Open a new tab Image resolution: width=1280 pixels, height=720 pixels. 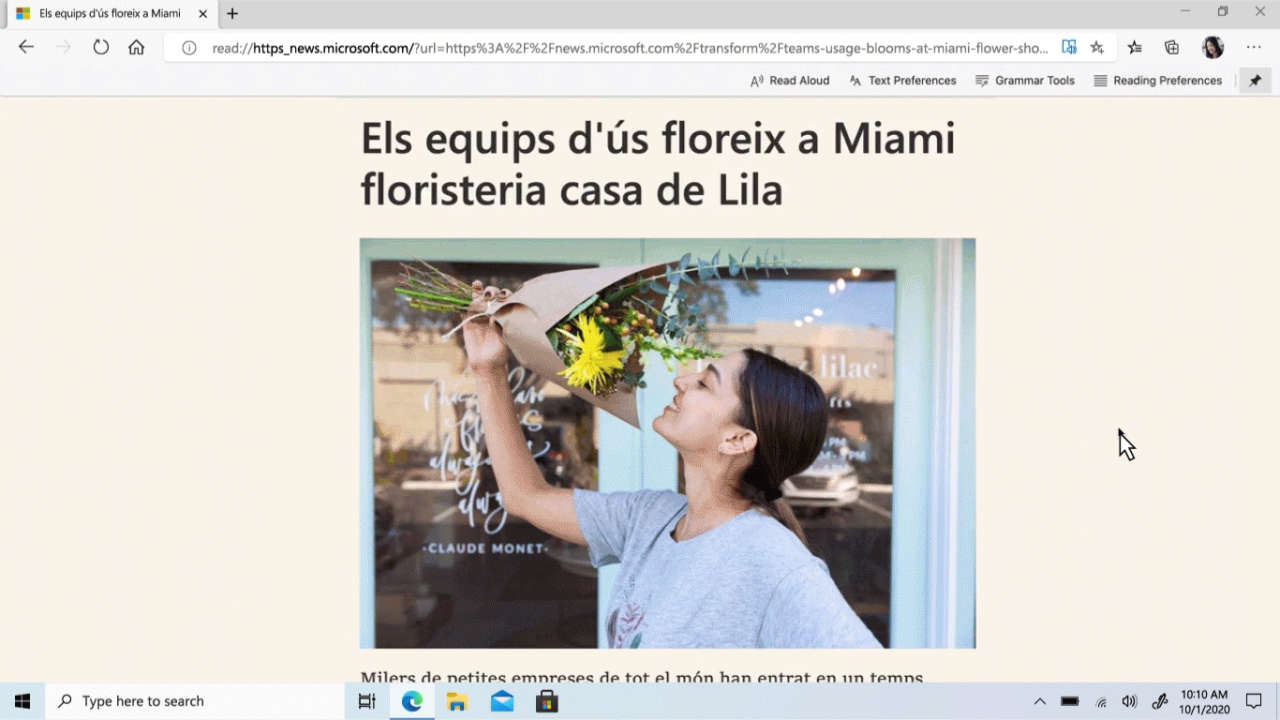[232, 14]
